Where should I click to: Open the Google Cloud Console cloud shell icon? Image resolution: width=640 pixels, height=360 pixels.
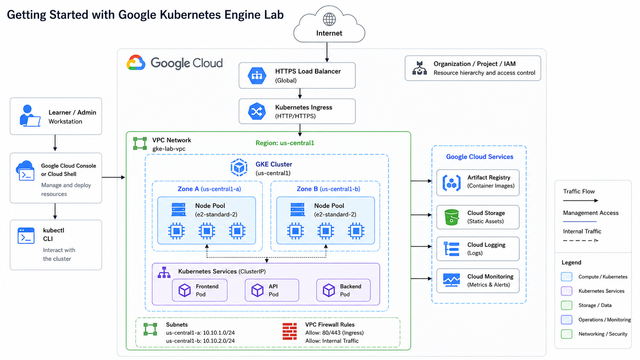click(x=25, y=171)
